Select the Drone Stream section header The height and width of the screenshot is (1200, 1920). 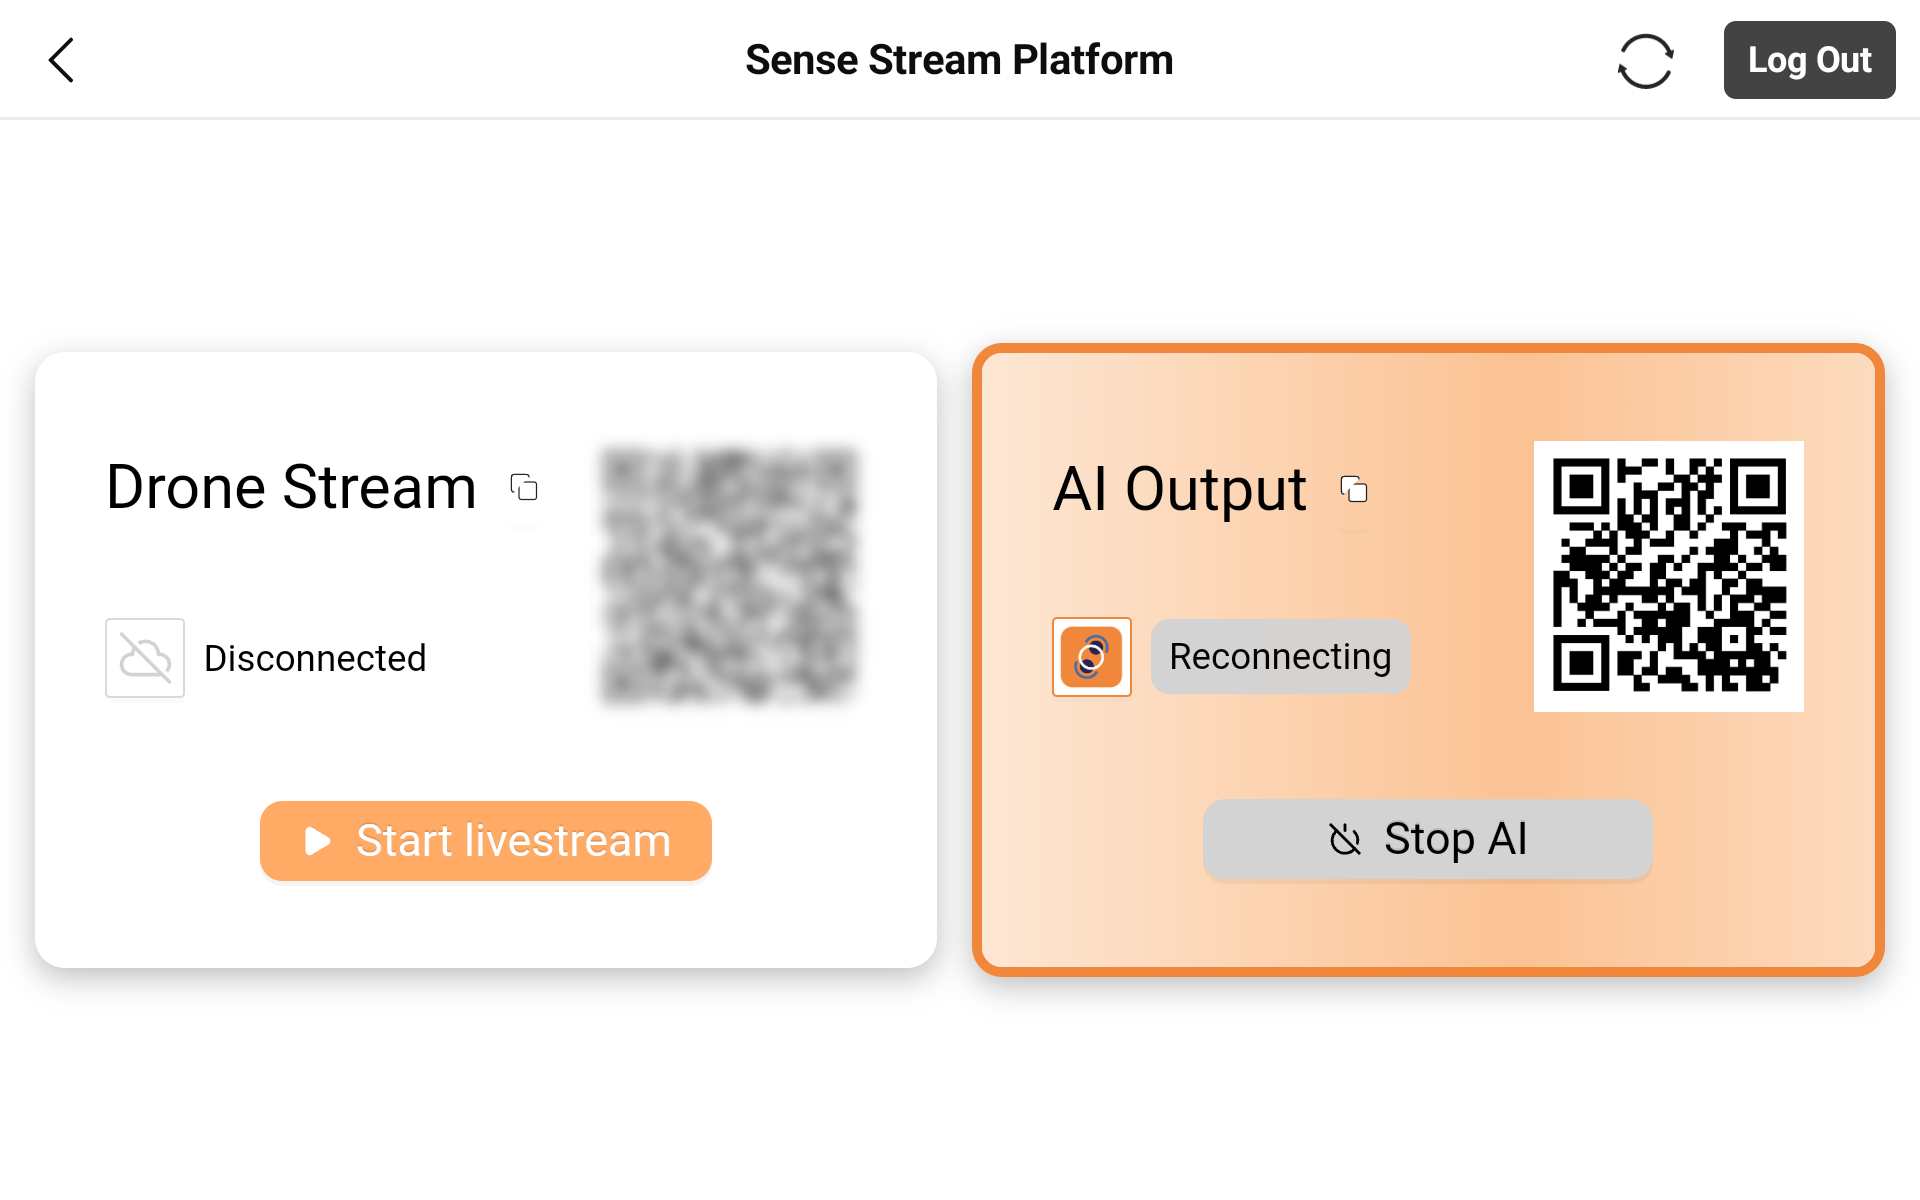pos(291,489)
